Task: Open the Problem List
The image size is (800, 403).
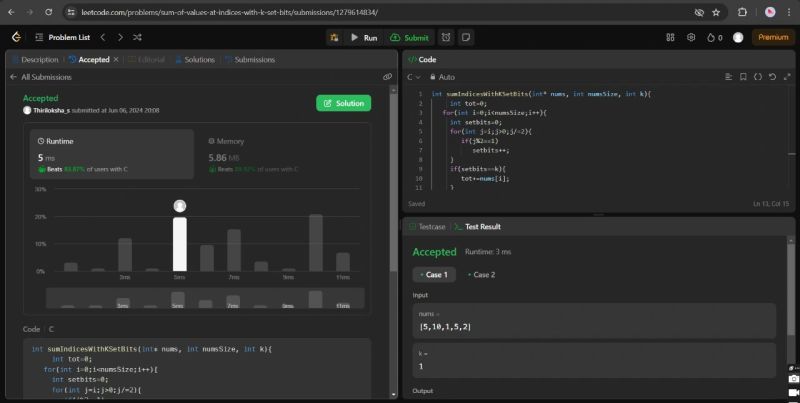Action: click(62, 37)
